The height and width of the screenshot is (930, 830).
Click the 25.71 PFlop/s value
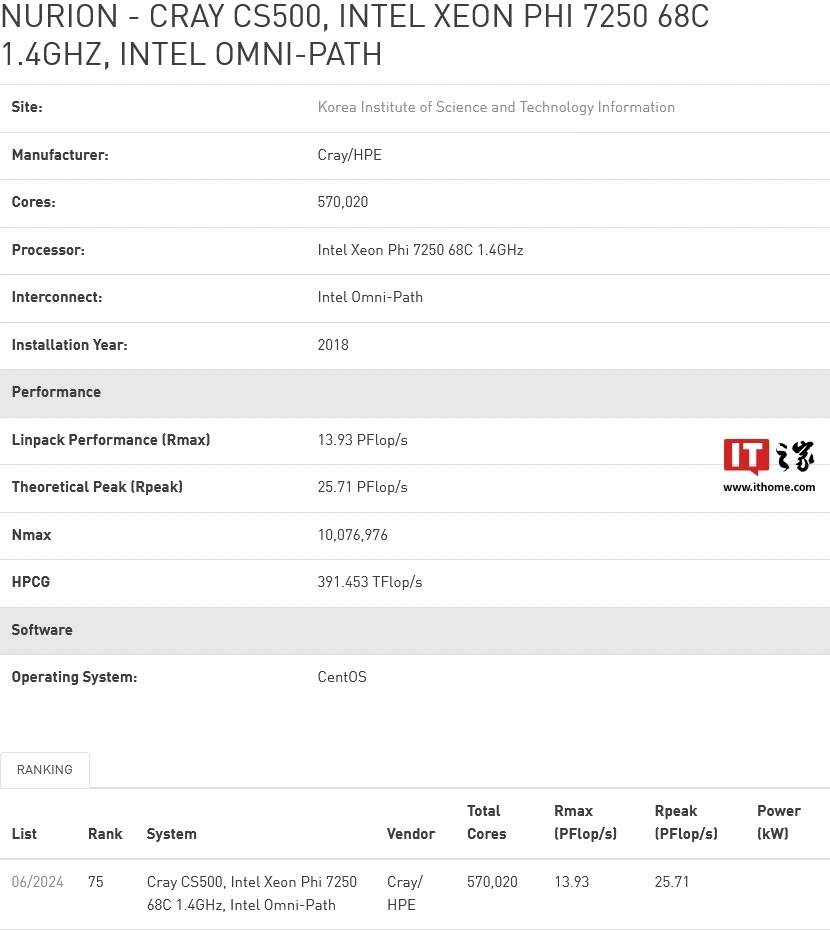(x=362, y=487)
